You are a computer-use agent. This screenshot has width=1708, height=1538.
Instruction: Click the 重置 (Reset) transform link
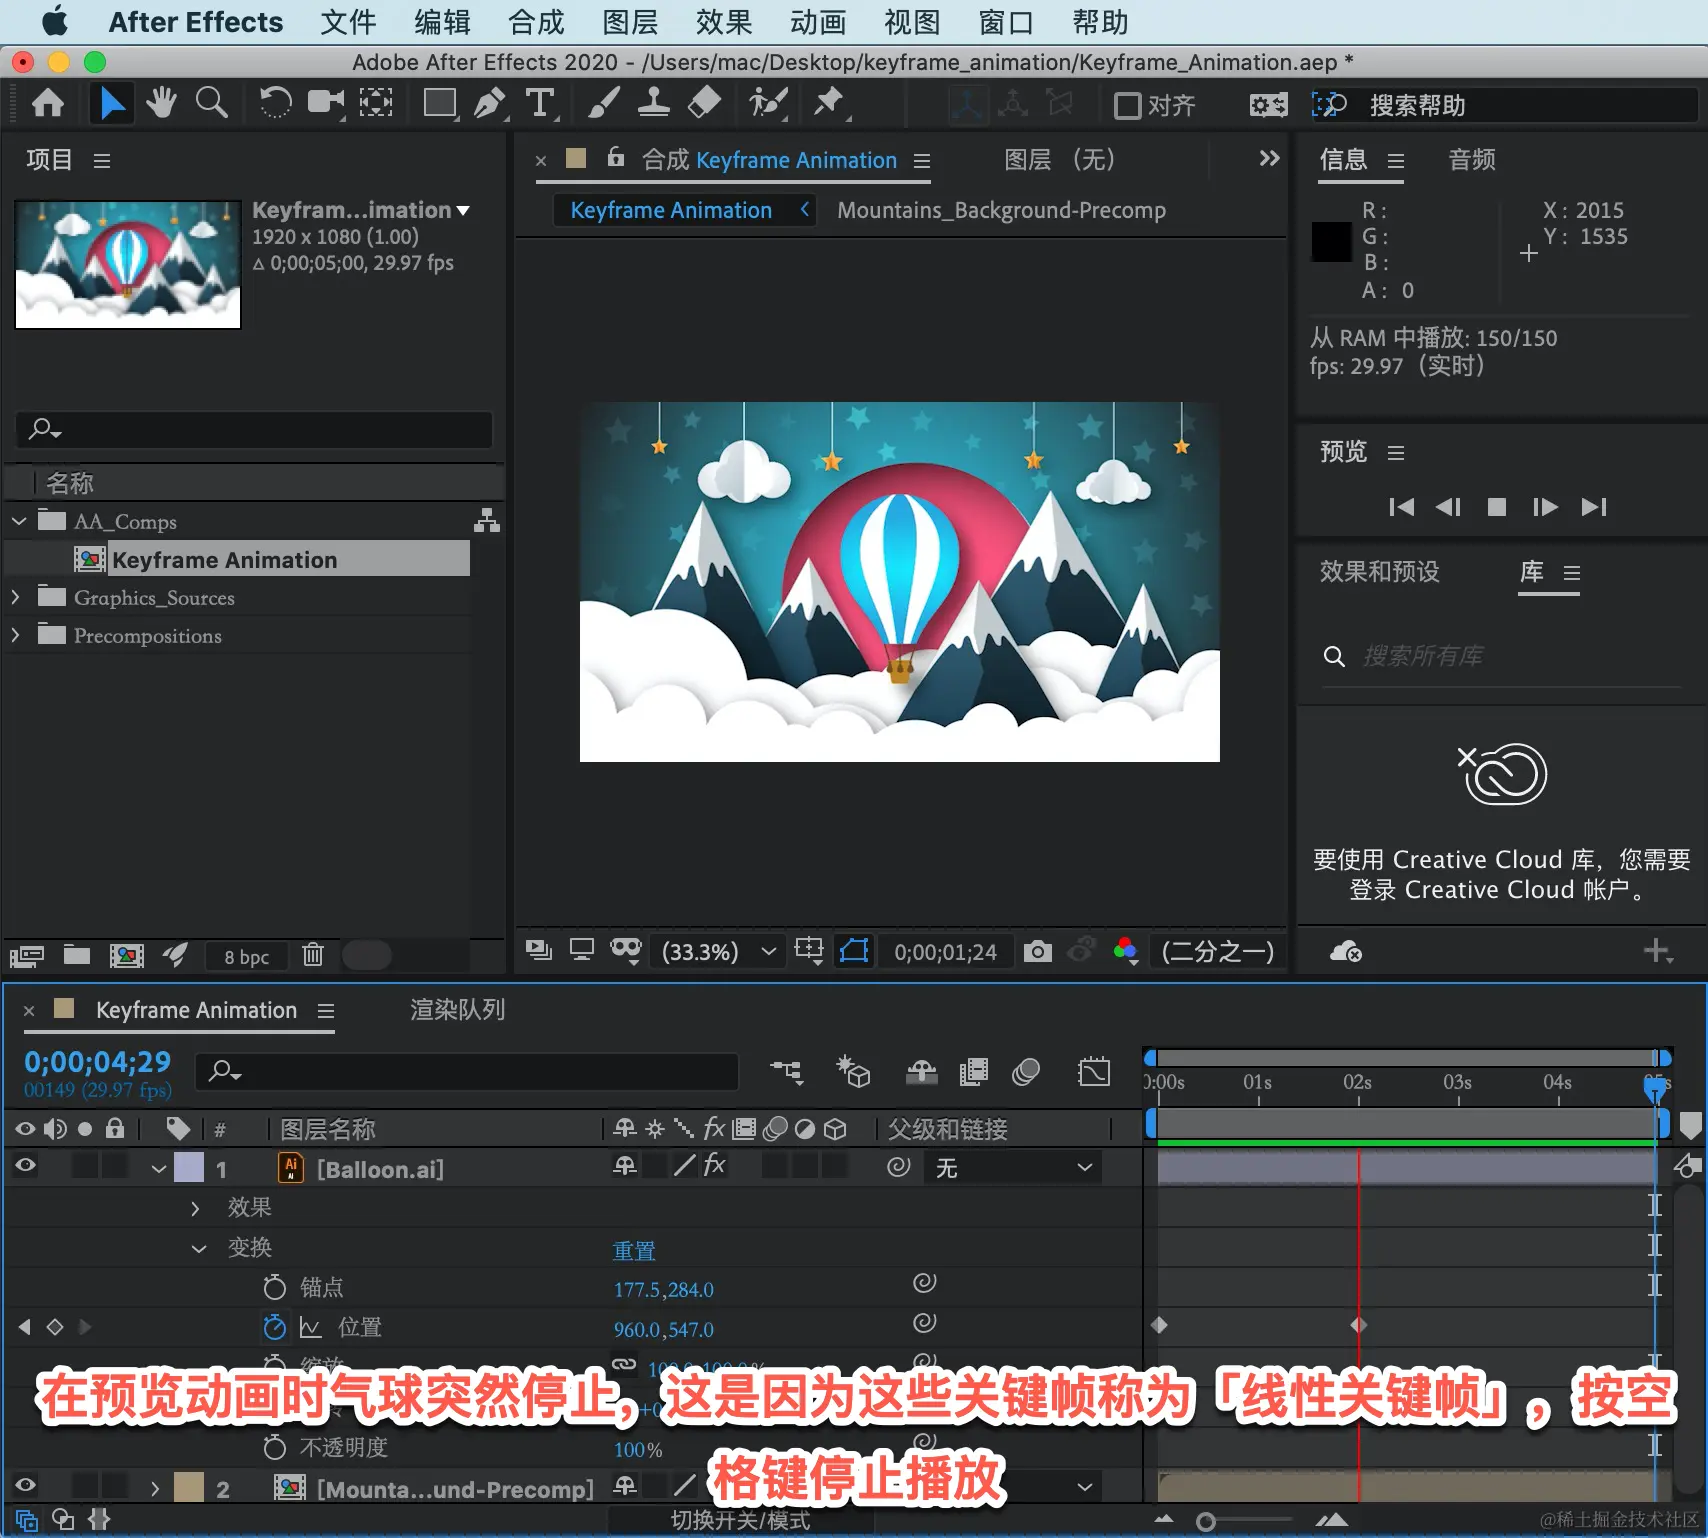pos(634,1251)
